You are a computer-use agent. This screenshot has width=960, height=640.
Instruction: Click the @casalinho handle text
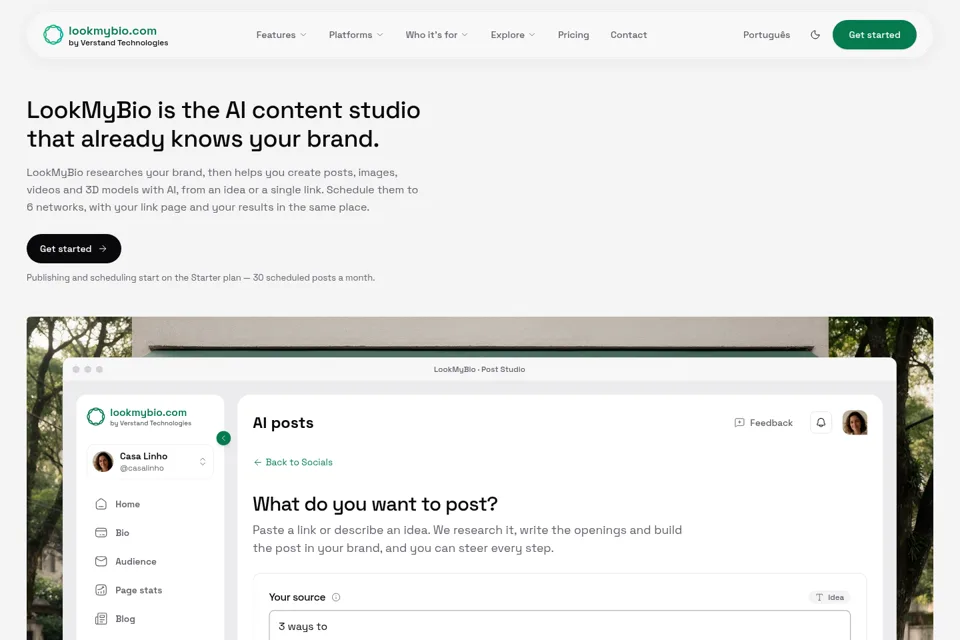[142, 468]
